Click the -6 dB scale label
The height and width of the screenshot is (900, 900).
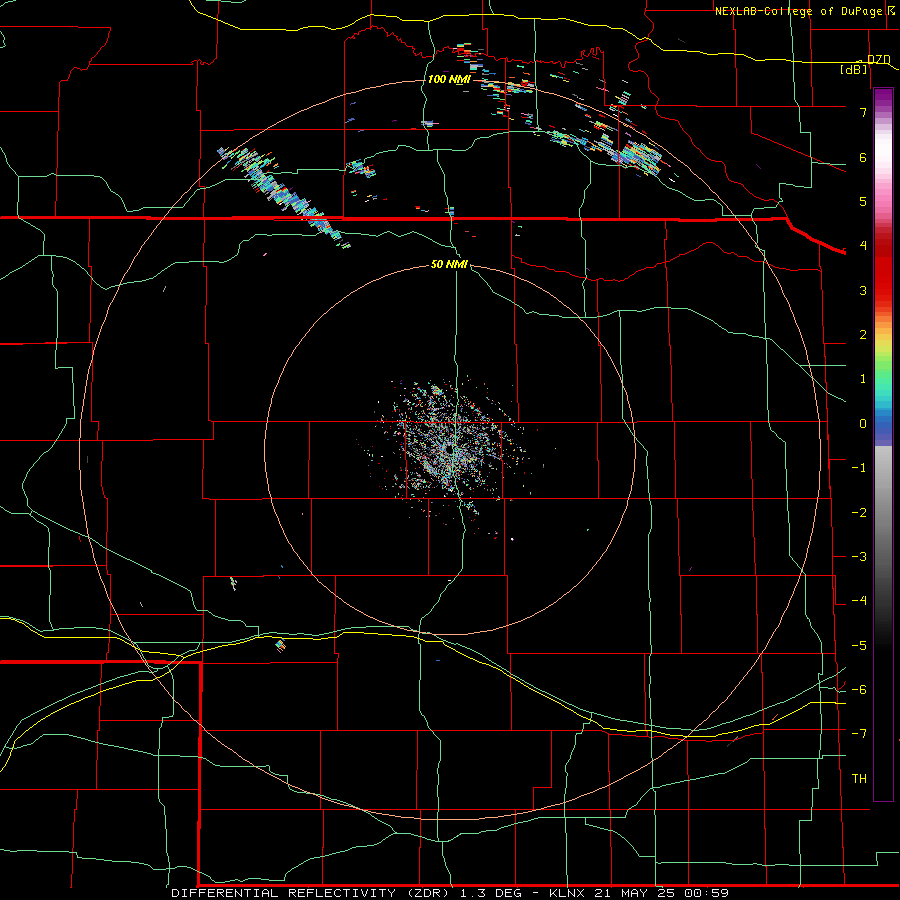coord(859,690)
